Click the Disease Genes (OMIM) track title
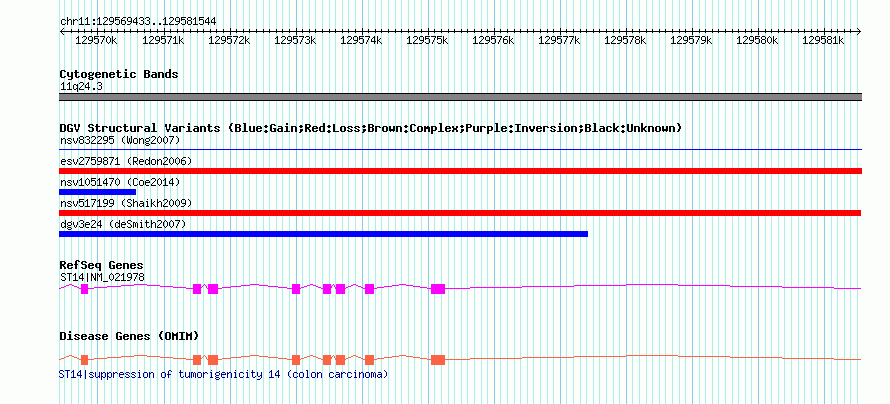This screenshot has width=890, height=404. [x=129, y=336]
